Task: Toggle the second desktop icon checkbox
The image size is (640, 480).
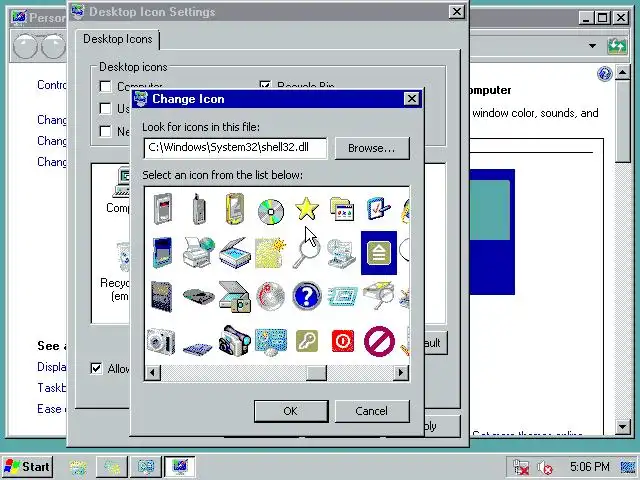Action: (x=105, y=109)
